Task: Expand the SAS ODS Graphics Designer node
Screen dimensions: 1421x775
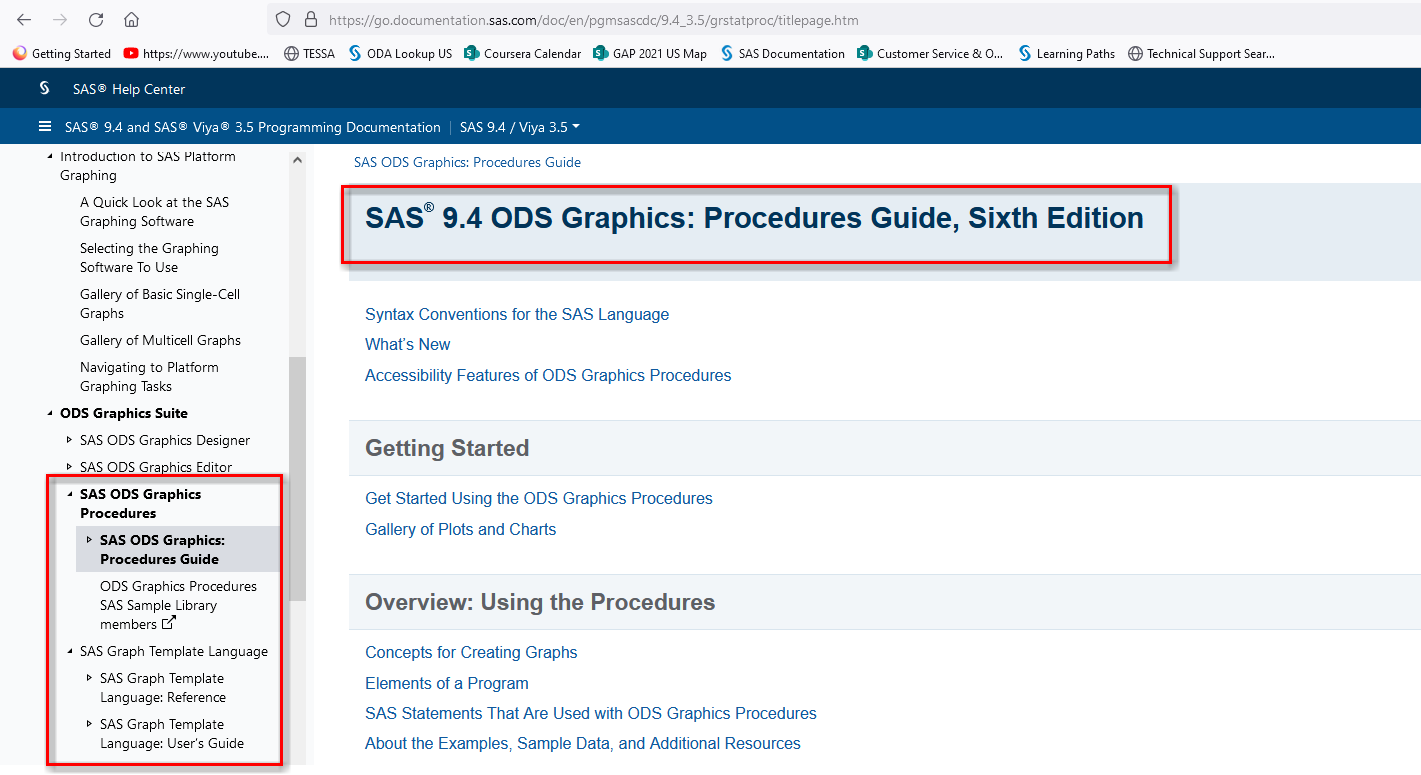Action: (x=68, y=440)
